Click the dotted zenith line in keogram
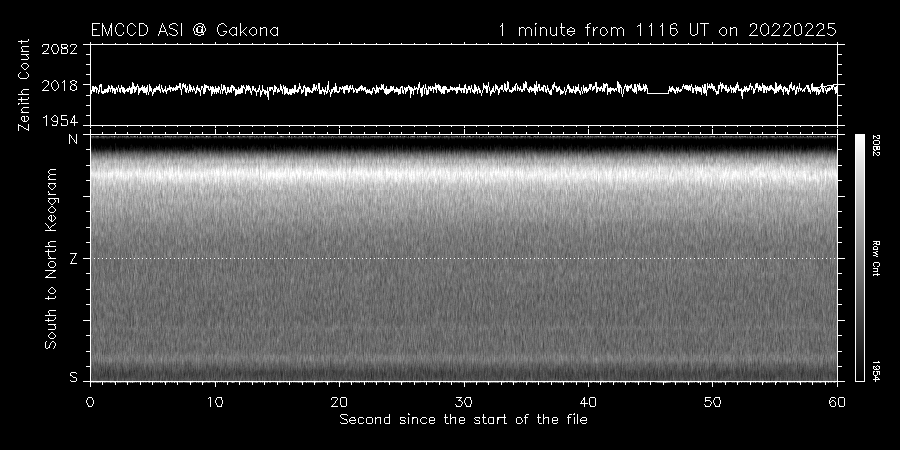This screenshot has width=900, height=450. coord(463,258)
